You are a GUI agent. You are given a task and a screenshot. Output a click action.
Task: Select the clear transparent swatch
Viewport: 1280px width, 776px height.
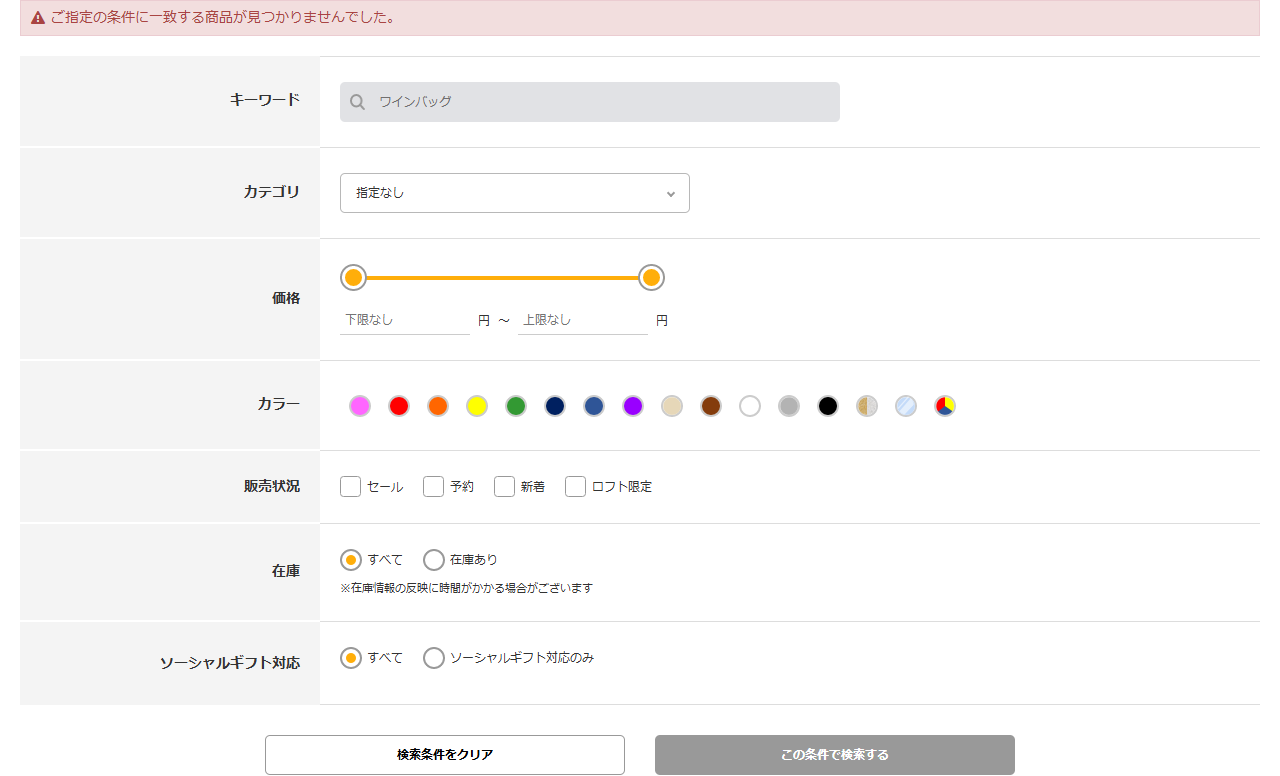pos(906,406)
